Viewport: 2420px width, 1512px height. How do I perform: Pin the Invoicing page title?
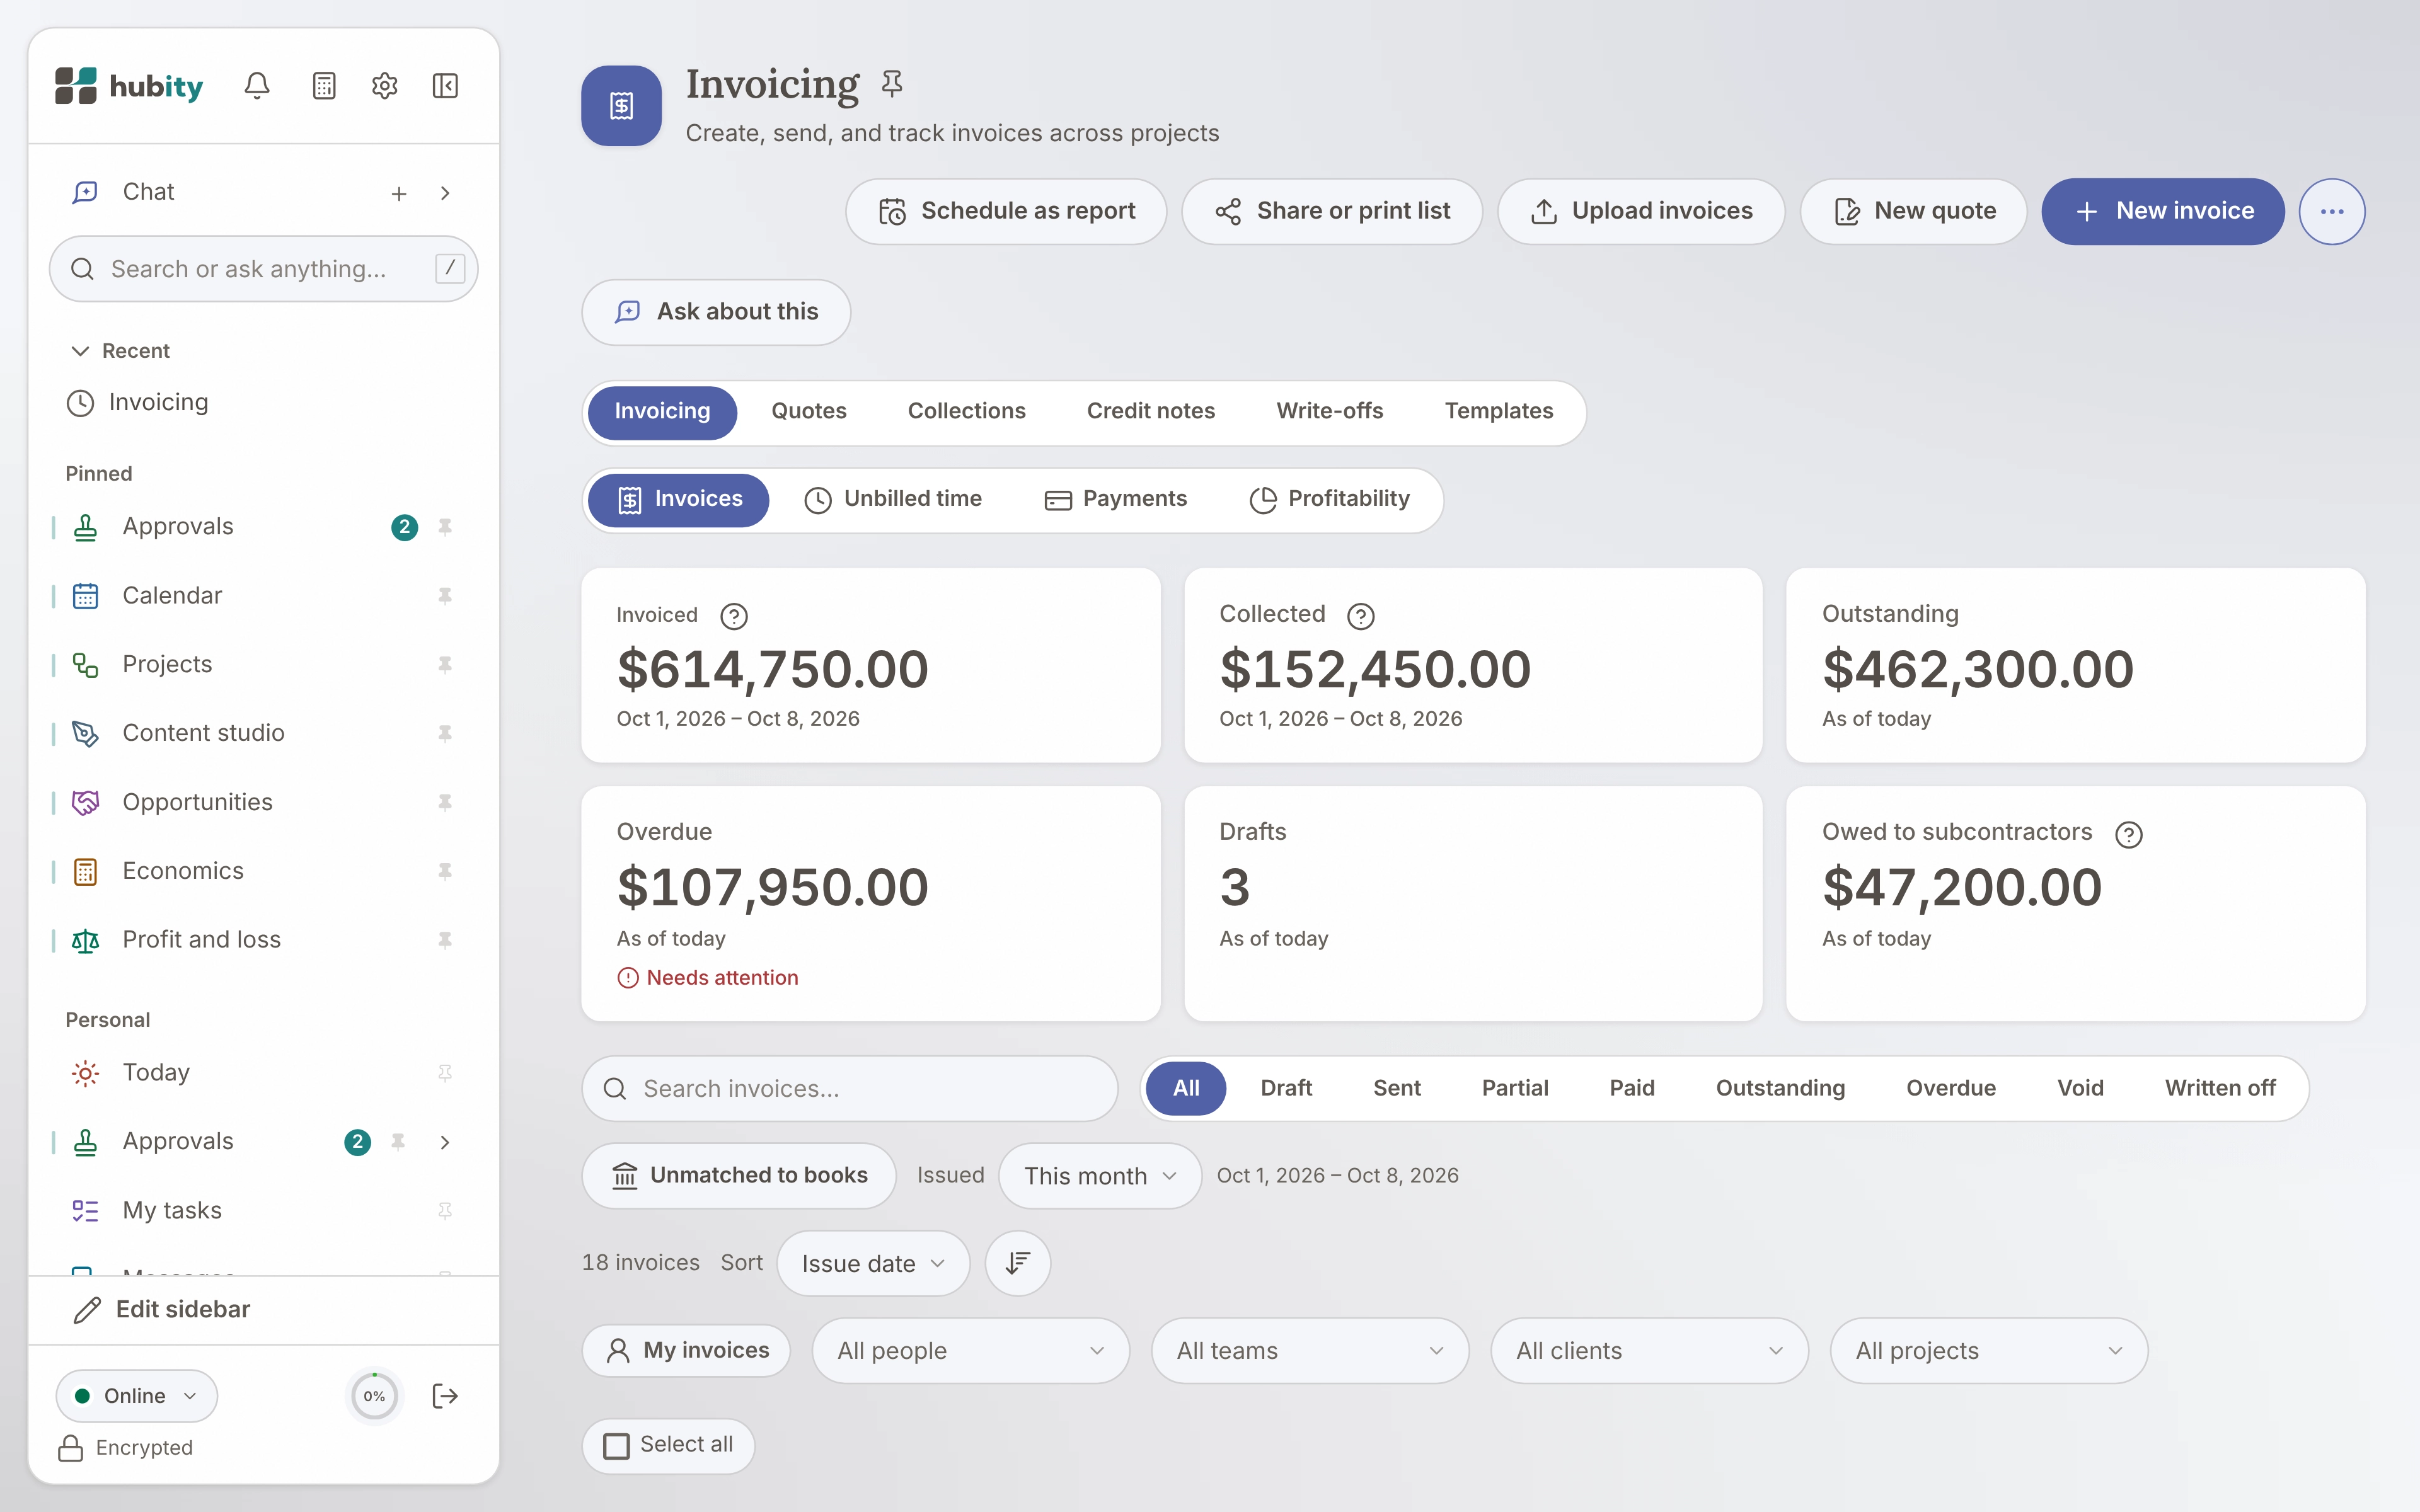click(x=892, y=83)
